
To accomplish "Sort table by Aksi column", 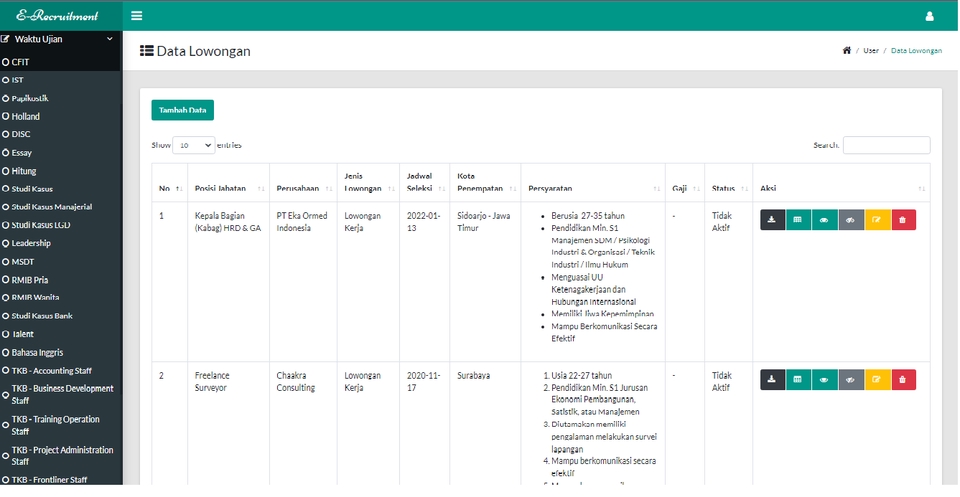I will 841,182.
